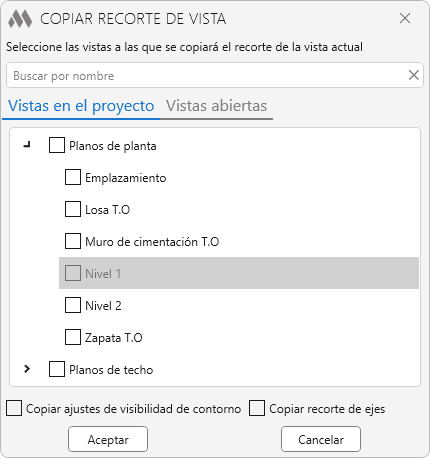Check the Emplazamiento view checkbox
Image resolution: width=430 pixels, height=458 pixels.
tap(73, 177)
